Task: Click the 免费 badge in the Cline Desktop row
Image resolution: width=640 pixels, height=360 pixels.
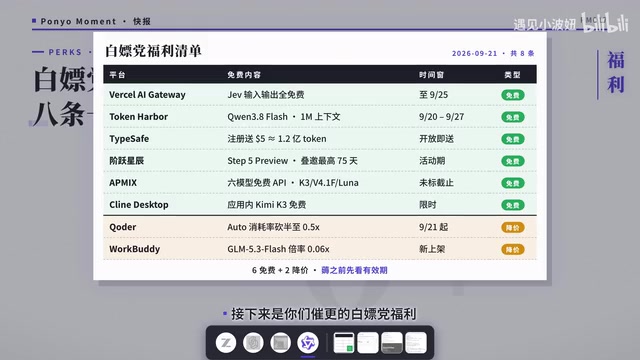Action: (513, 205)
